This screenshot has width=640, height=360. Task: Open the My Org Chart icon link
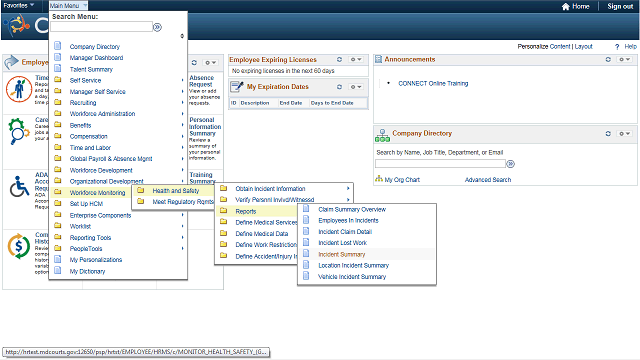pyautogui.click(x=379, y=179)
